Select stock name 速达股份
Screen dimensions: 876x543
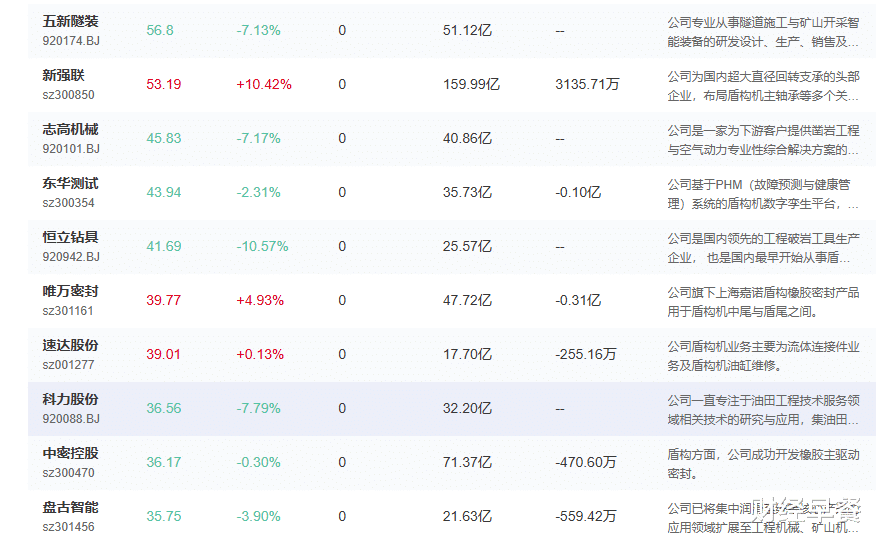(x=70, y=345)
